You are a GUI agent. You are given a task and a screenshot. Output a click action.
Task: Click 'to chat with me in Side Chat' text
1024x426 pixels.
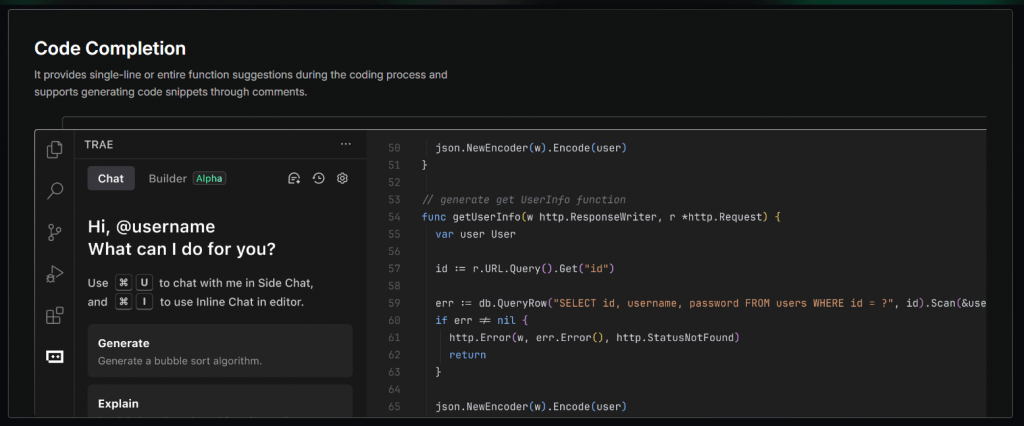click(236, 283)
